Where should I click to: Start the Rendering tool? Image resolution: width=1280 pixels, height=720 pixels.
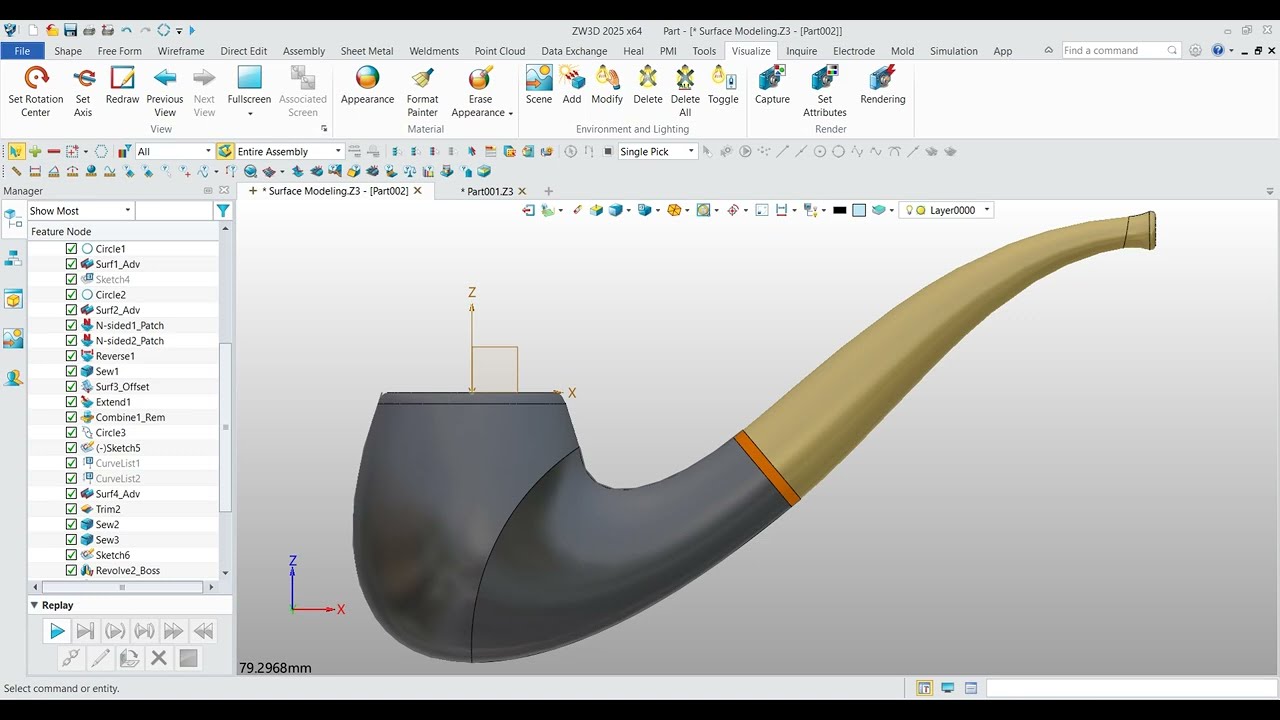(883, 85)
